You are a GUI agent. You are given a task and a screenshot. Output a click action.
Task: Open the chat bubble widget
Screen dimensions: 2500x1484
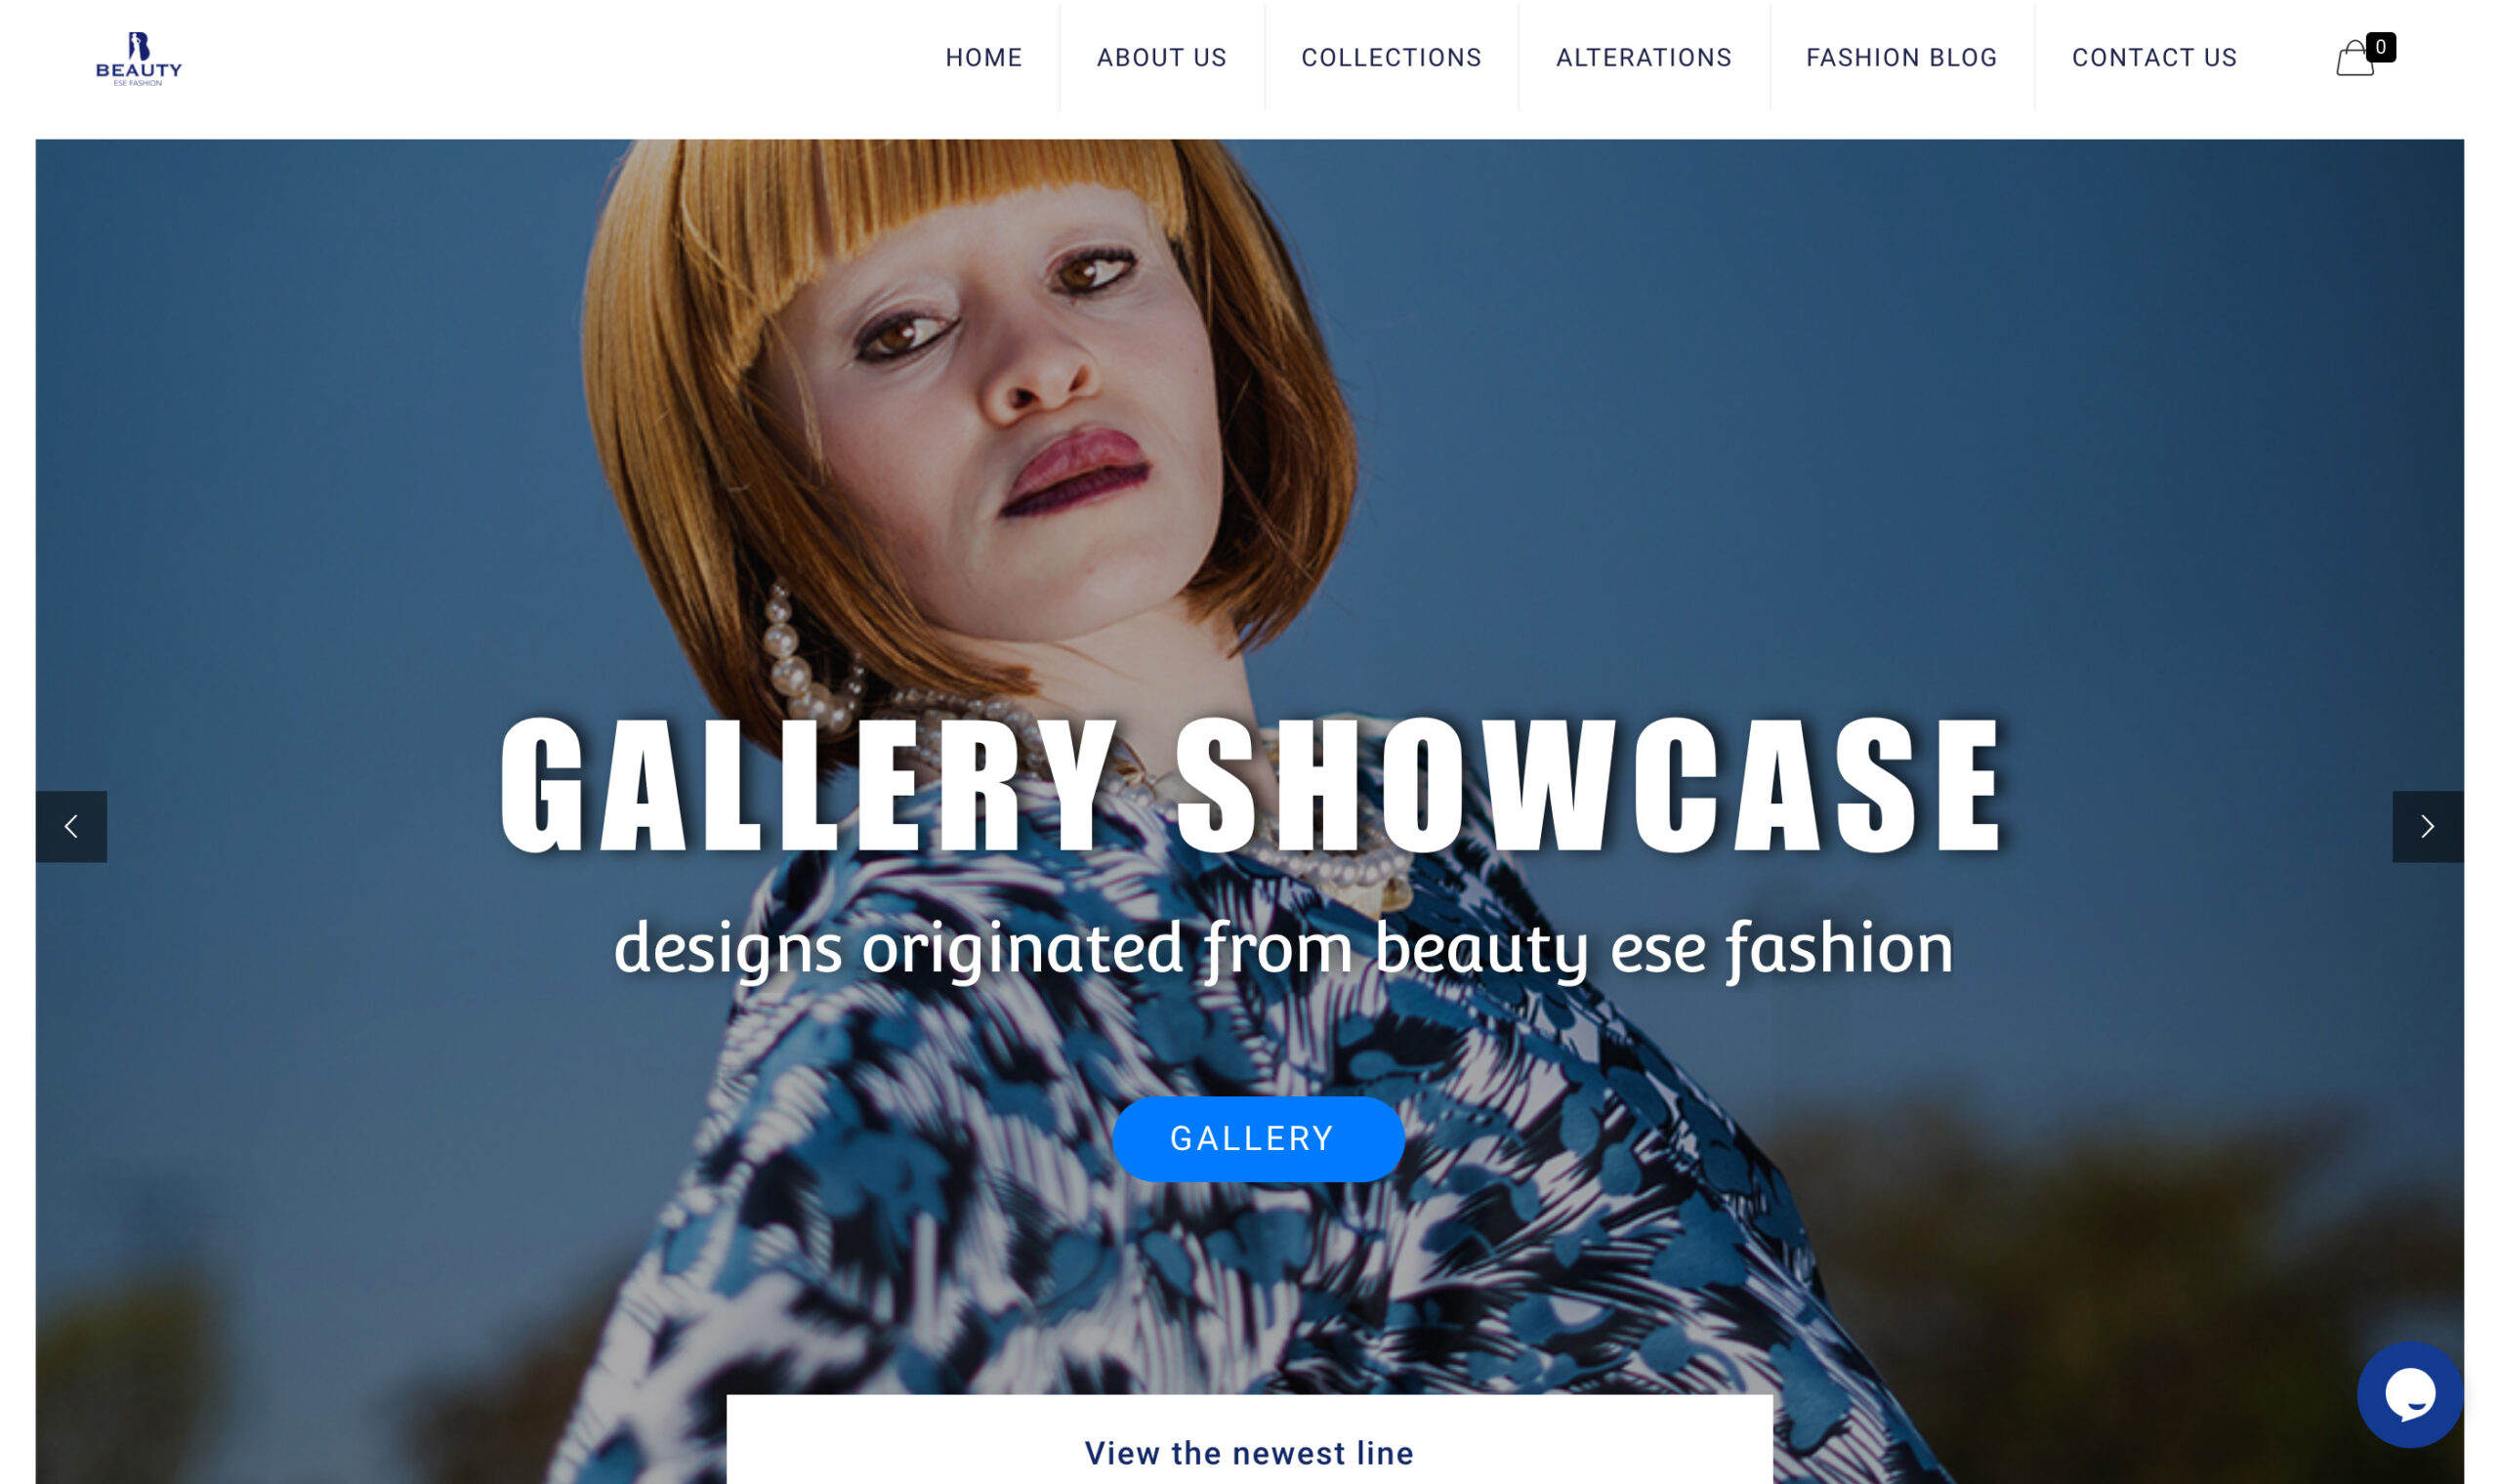click(x=2410, y=1394)
